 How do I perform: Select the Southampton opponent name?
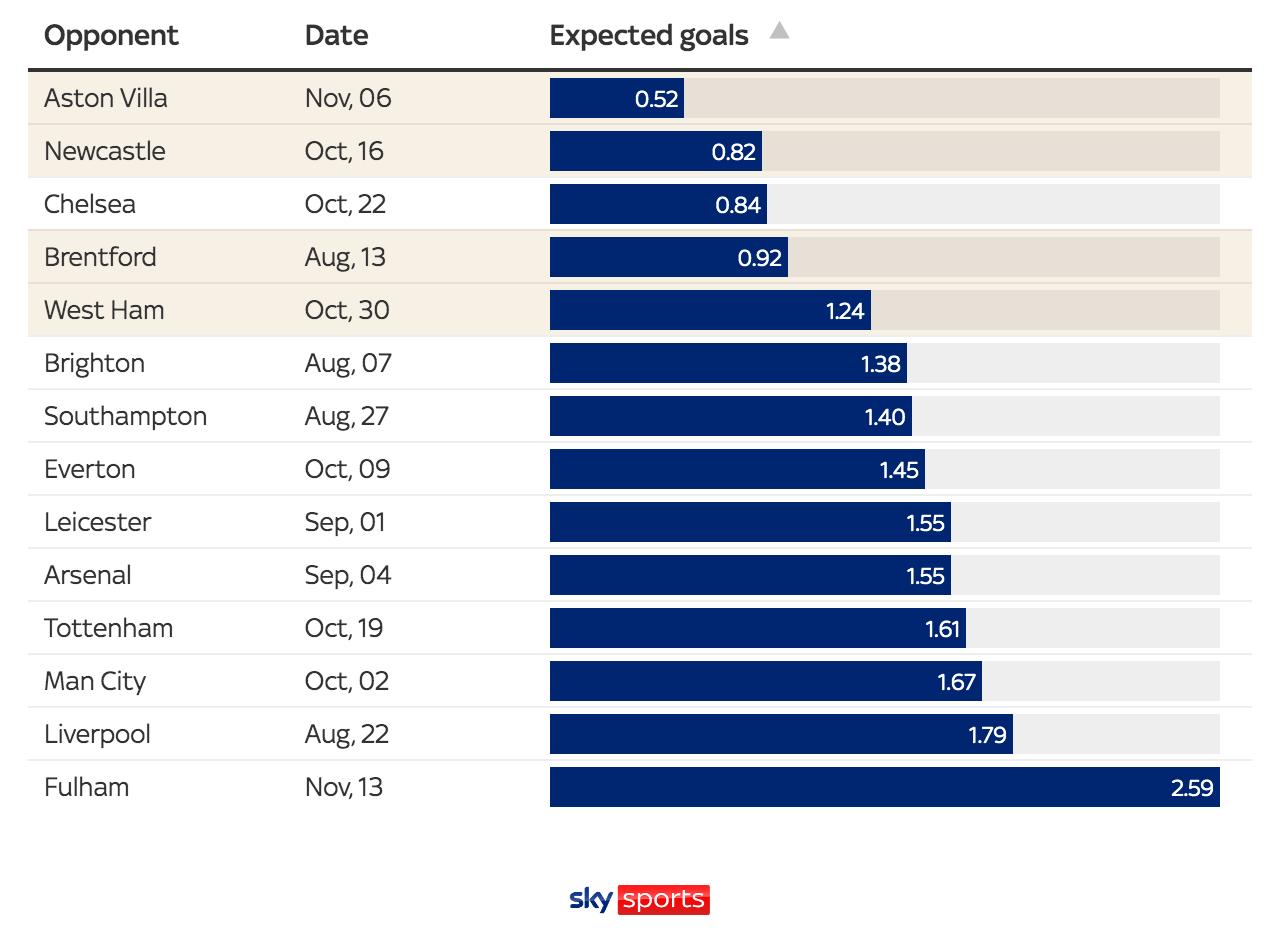click(125, 416)
